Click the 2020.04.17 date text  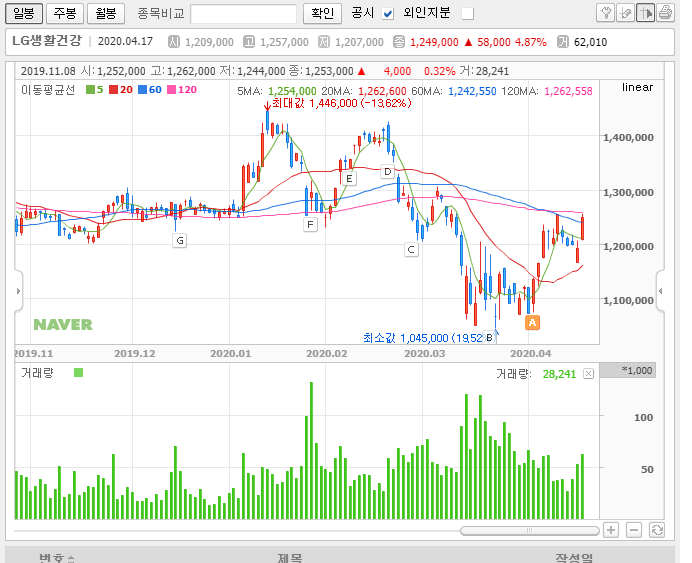point(125,41)
